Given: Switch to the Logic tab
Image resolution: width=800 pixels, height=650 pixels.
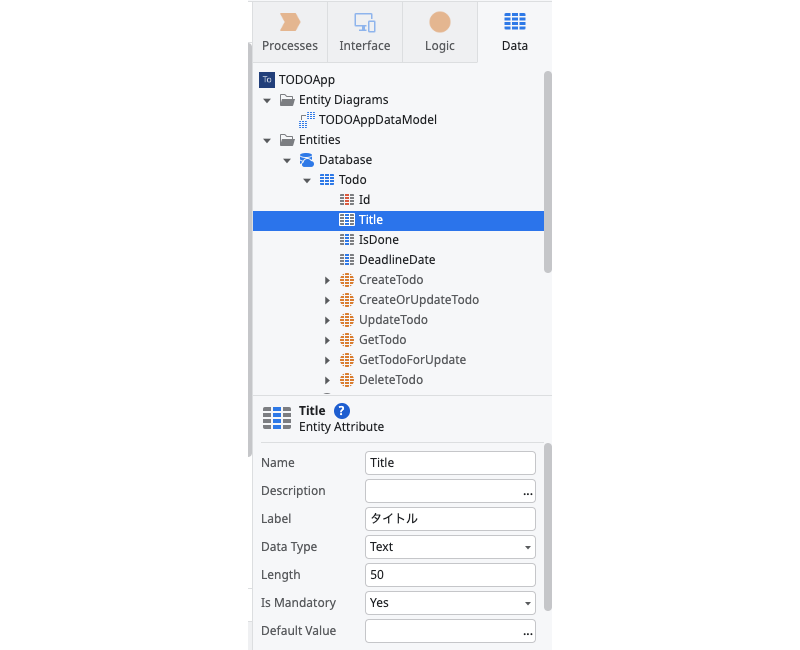Looking at the screenshot, I should tap(440, 32).
